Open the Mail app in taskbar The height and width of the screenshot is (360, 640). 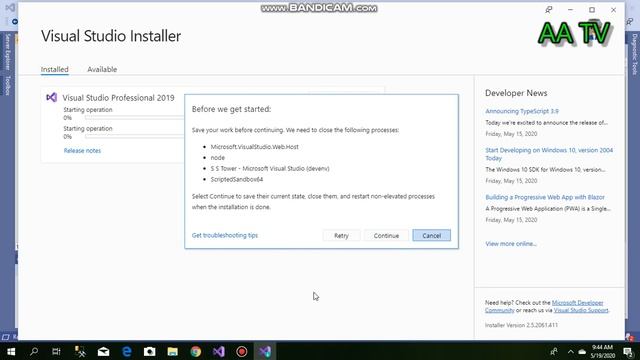(103, 351)
